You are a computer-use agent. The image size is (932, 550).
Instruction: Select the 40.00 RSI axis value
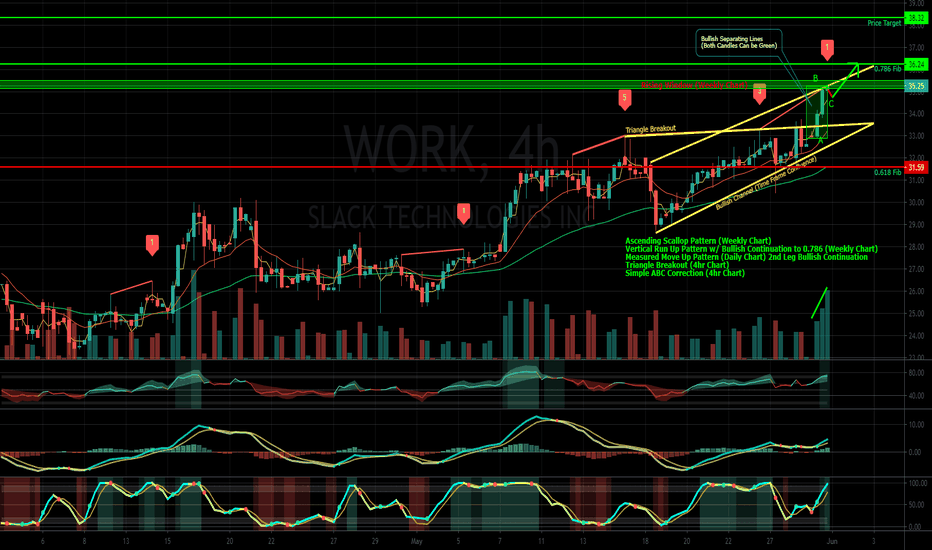point(916,395)
